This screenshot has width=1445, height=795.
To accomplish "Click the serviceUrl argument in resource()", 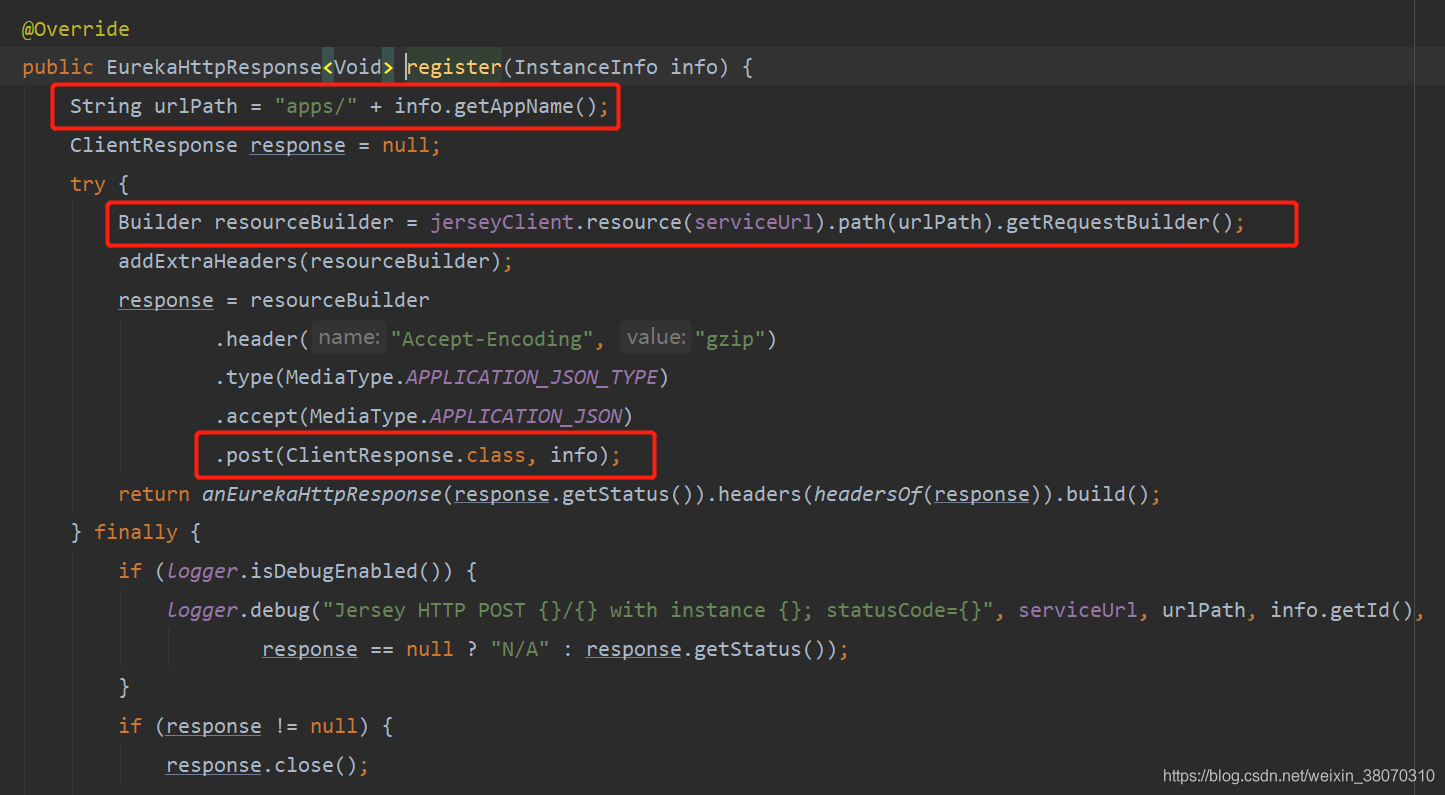I will [754, 222].
